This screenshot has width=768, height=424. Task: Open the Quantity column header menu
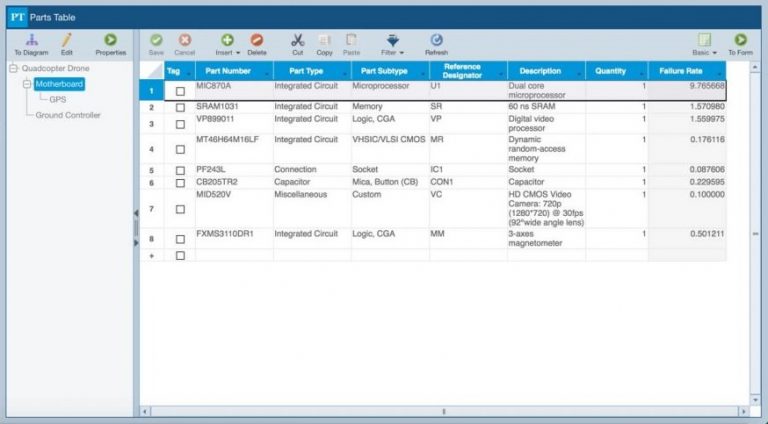[x=642, y=74]
